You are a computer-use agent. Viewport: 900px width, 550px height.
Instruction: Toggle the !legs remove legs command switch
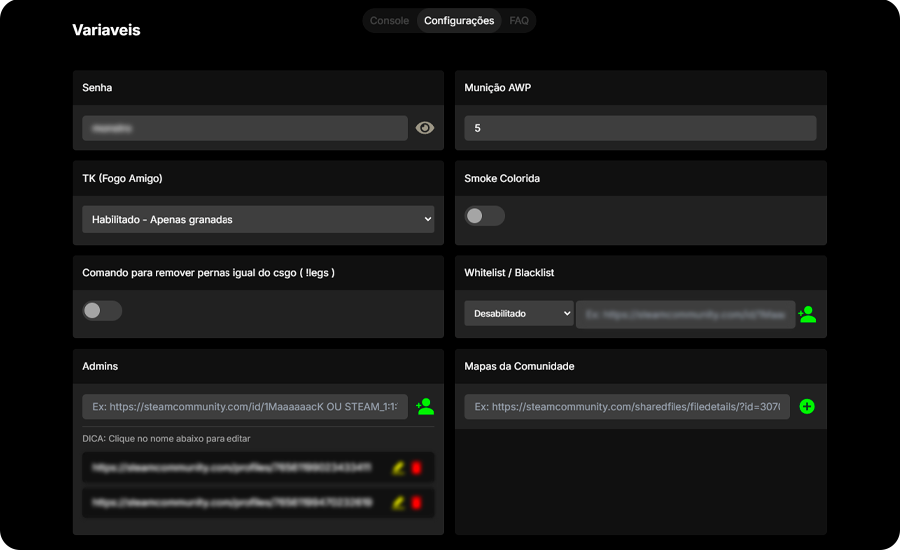102,311
